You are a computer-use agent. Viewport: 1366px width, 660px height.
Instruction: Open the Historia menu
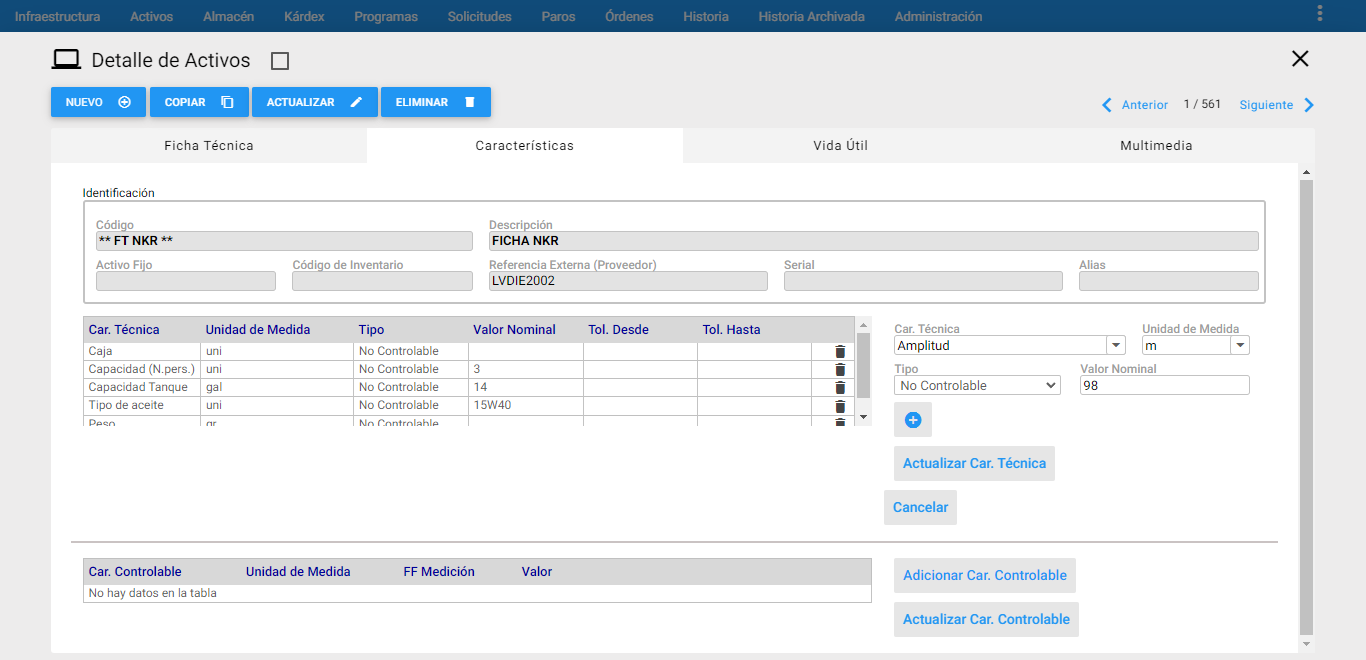[x=706, y=16]
